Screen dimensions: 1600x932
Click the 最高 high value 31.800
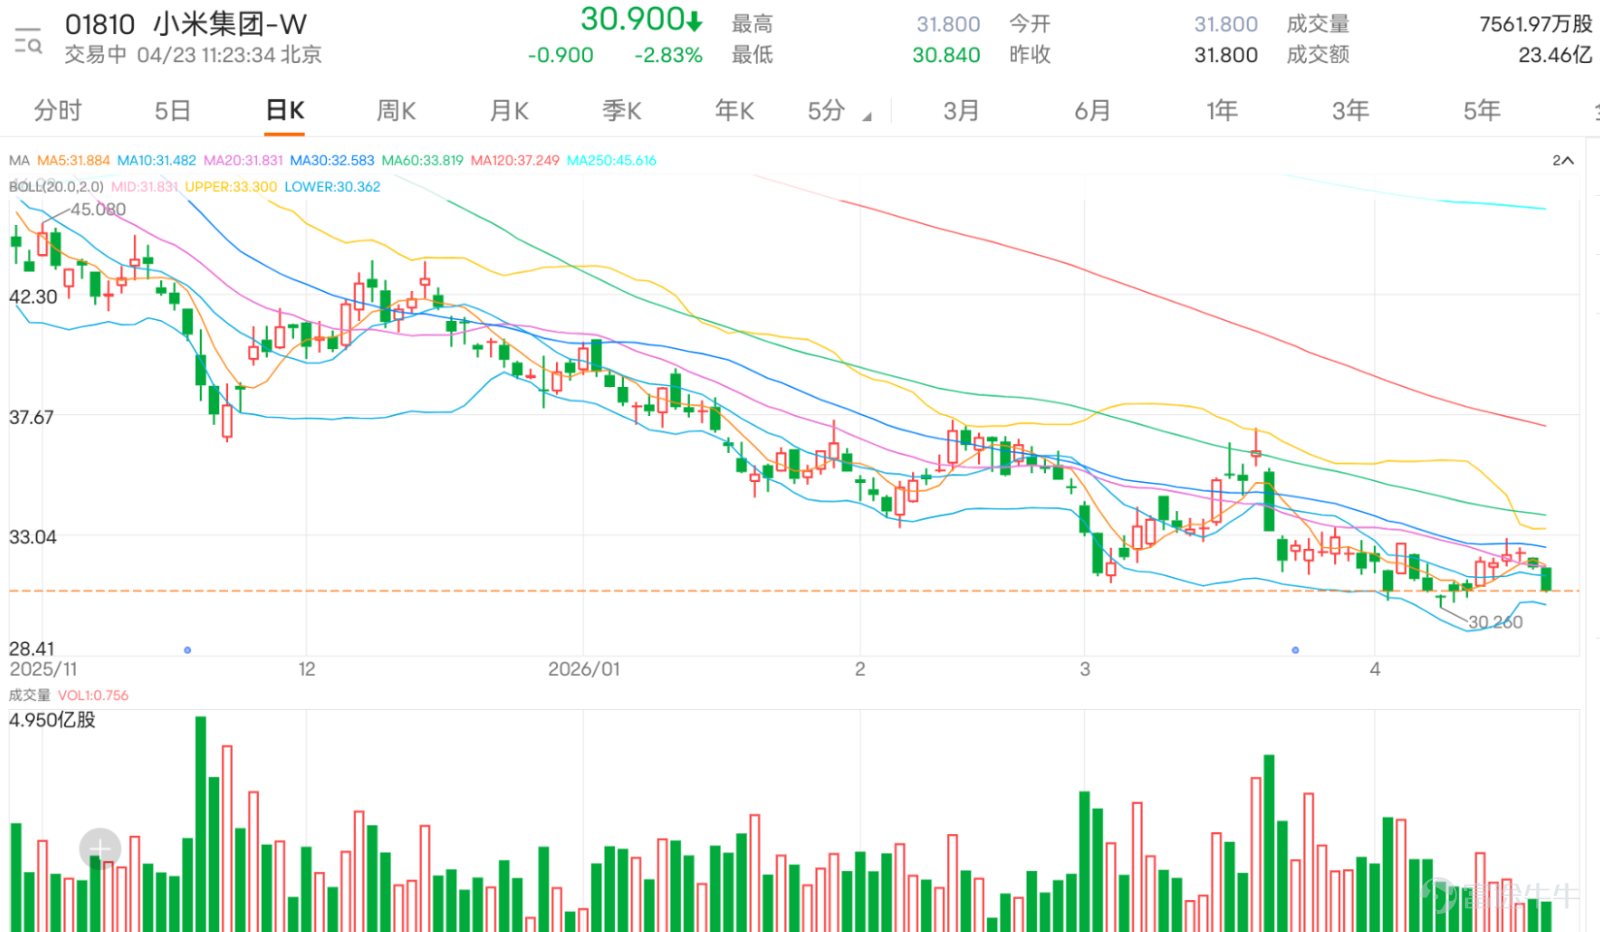(x=948, y=24)
